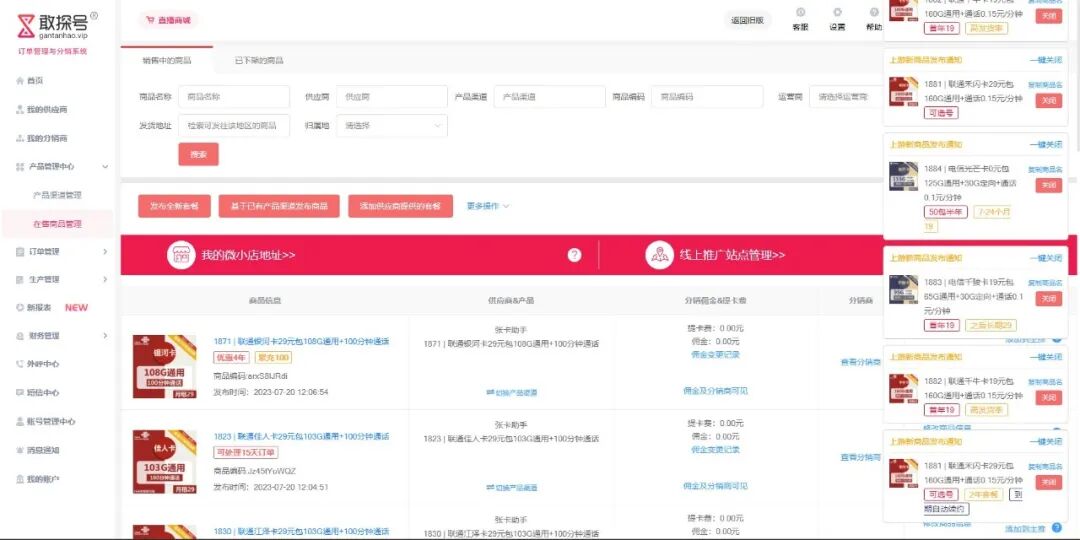Click the 银河卡 108G通用 product thumbnail
1080x540 pixels.
165,366
